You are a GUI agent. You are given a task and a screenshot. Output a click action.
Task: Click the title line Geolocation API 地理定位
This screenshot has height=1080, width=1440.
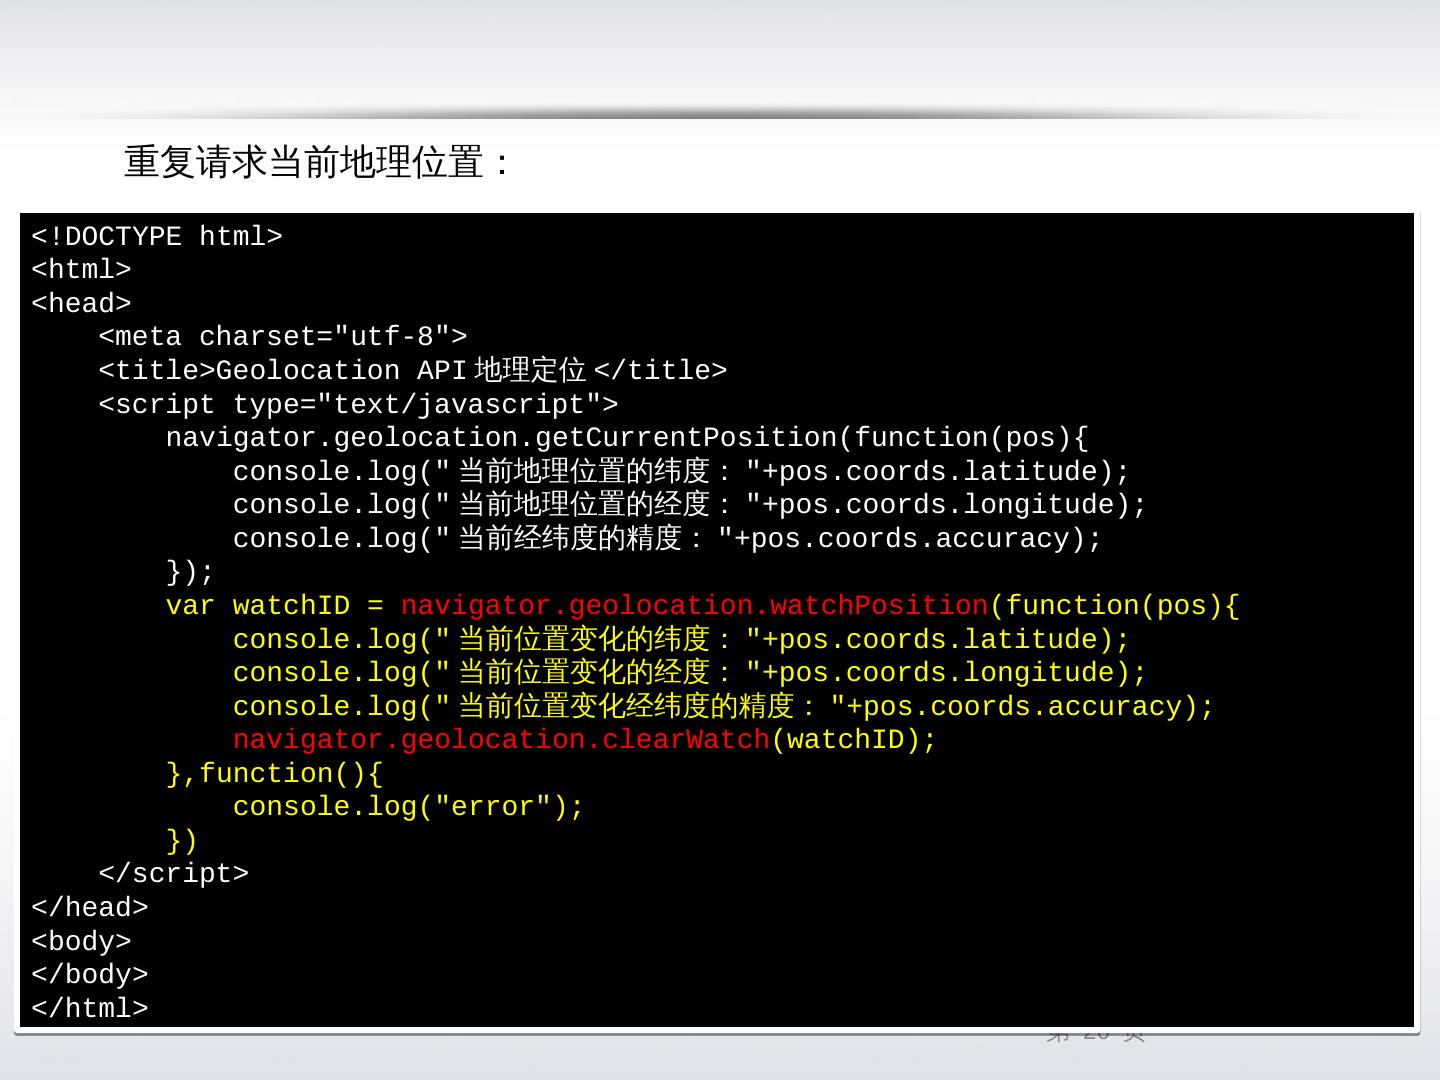point(413,371)
